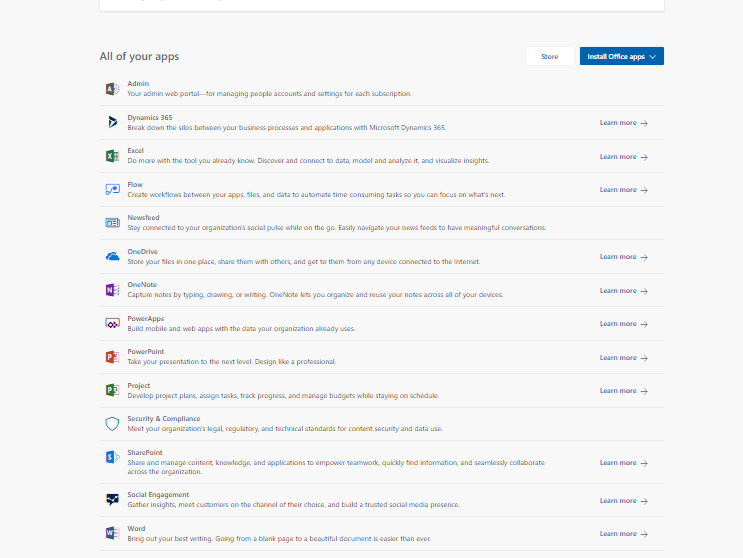Click the purple OneNote icon
The height and width of the screenshot is (558, 743).
(112, 290)
